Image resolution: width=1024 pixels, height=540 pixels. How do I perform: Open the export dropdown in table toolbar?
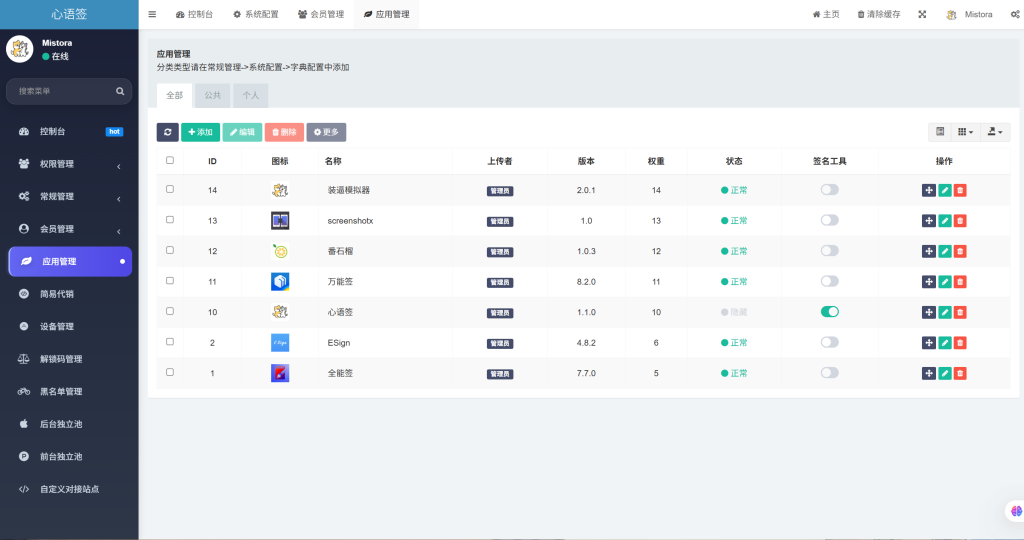(x=995, y=132)
